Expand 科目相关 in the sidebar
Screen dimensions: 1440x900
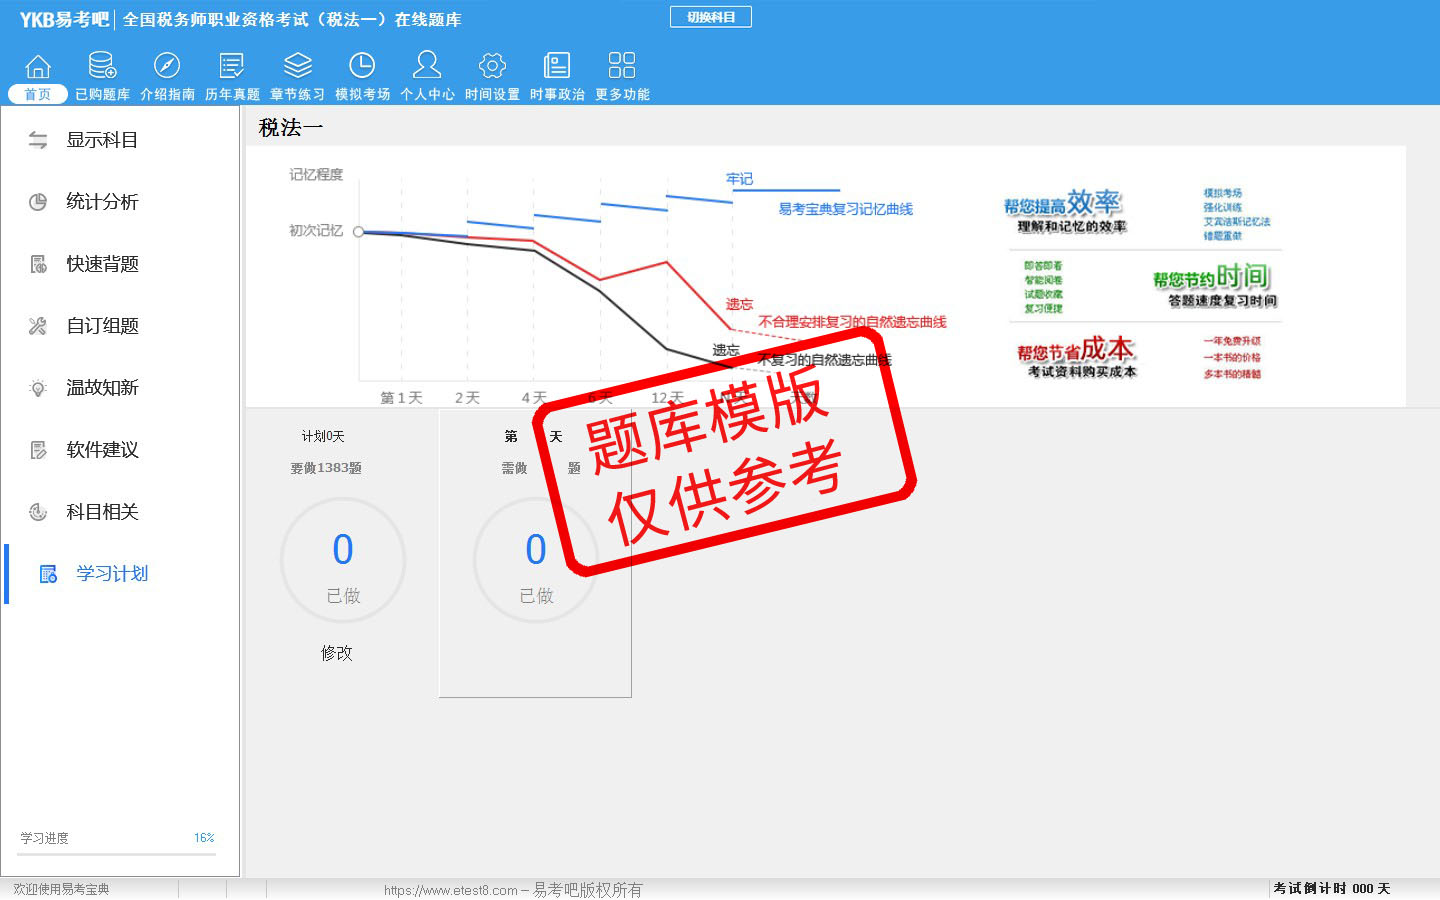click(101, 512)
